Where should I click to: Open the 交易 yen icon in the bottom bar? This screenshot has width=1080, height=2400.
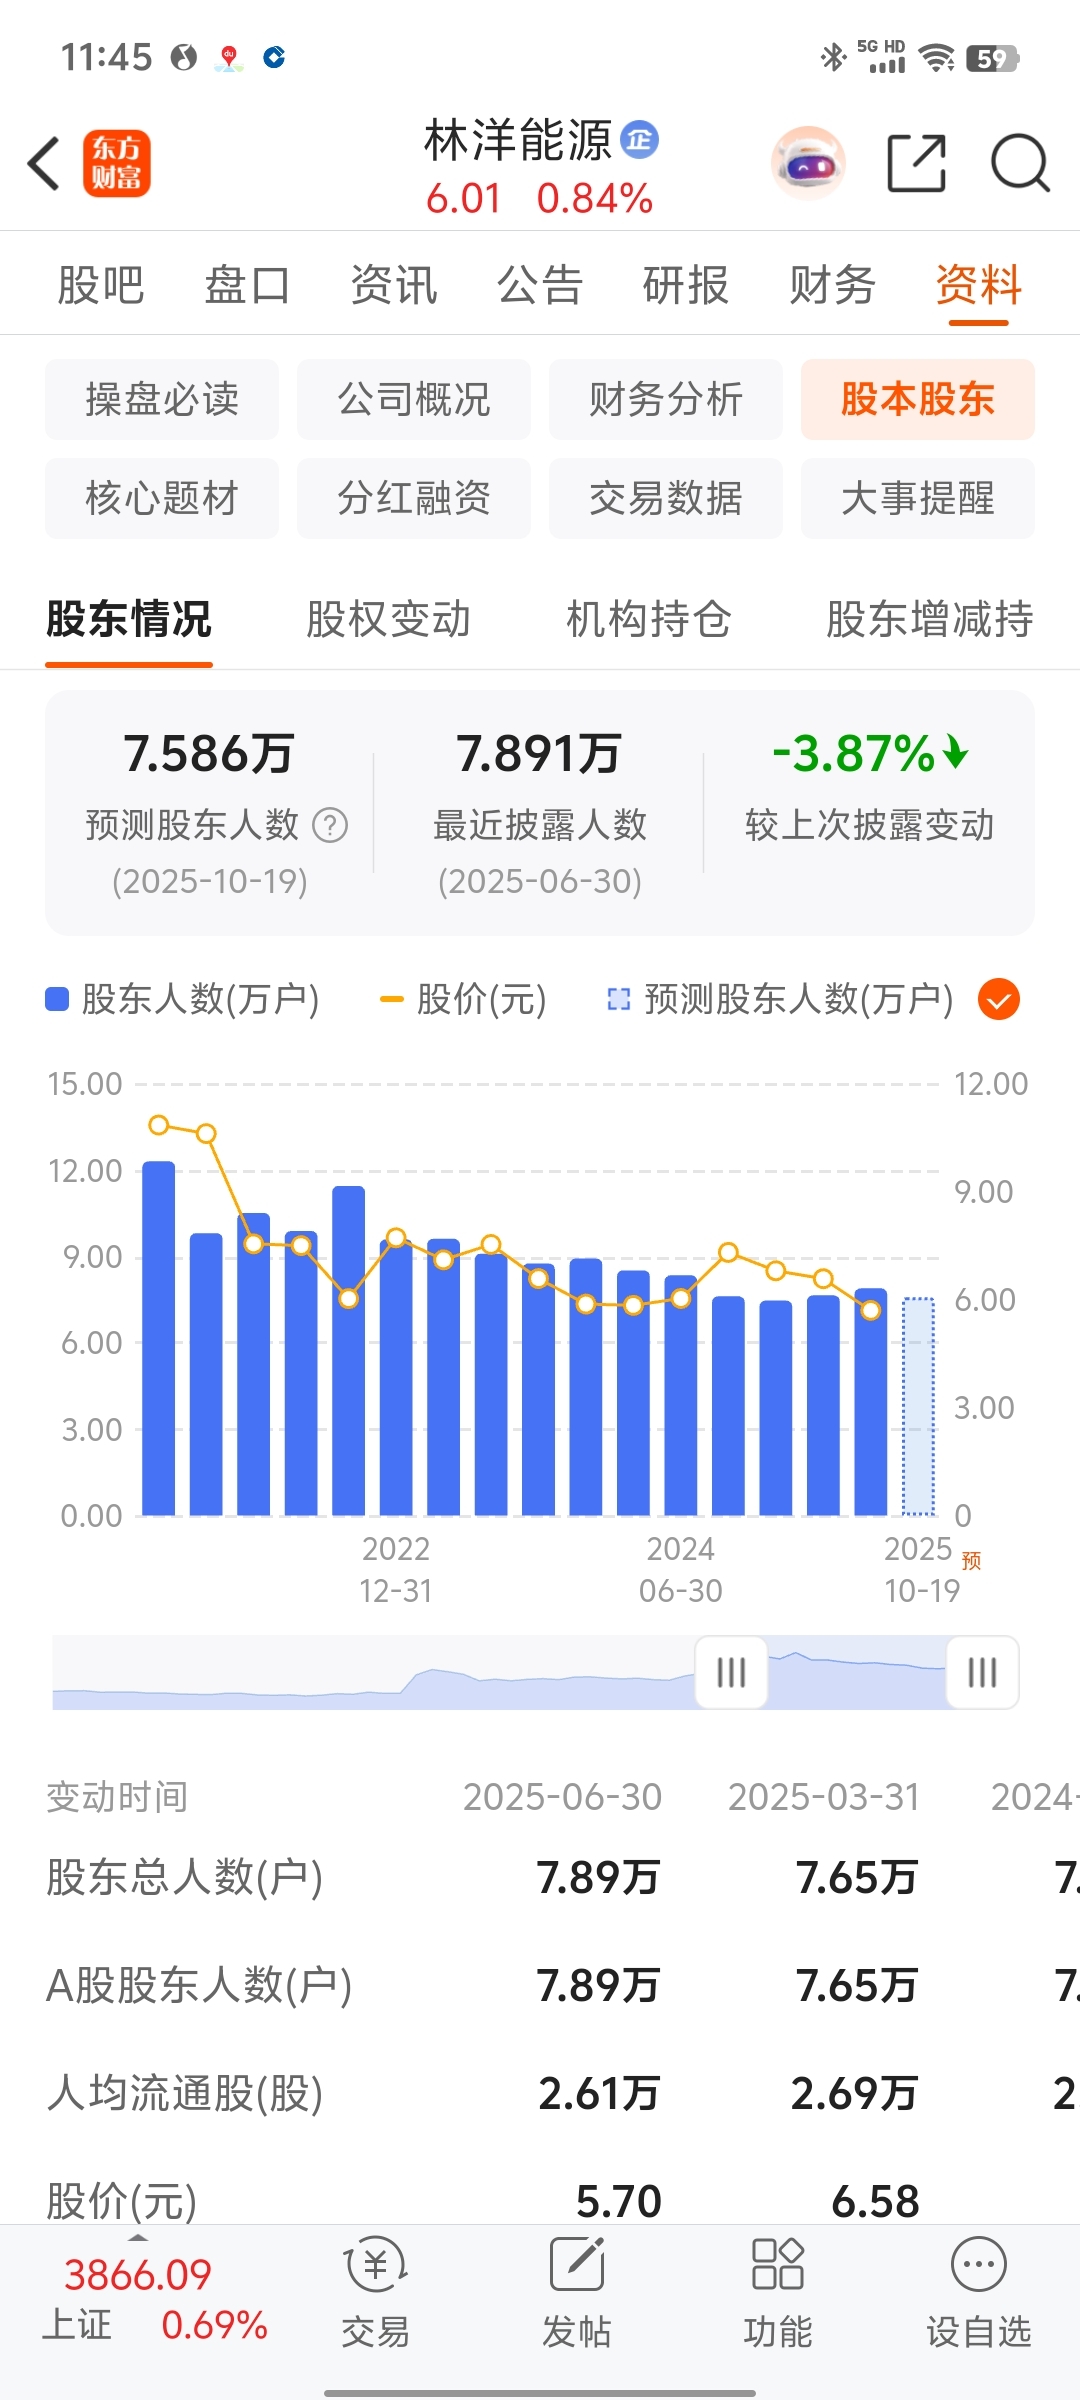click(x=376, y=2265)
